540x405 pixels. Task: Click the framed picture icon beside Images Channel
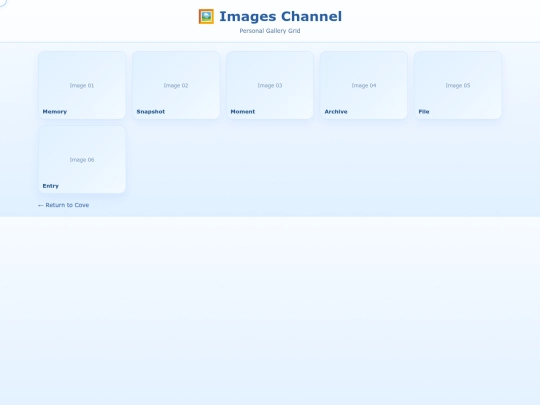click(x=206, y=17)
